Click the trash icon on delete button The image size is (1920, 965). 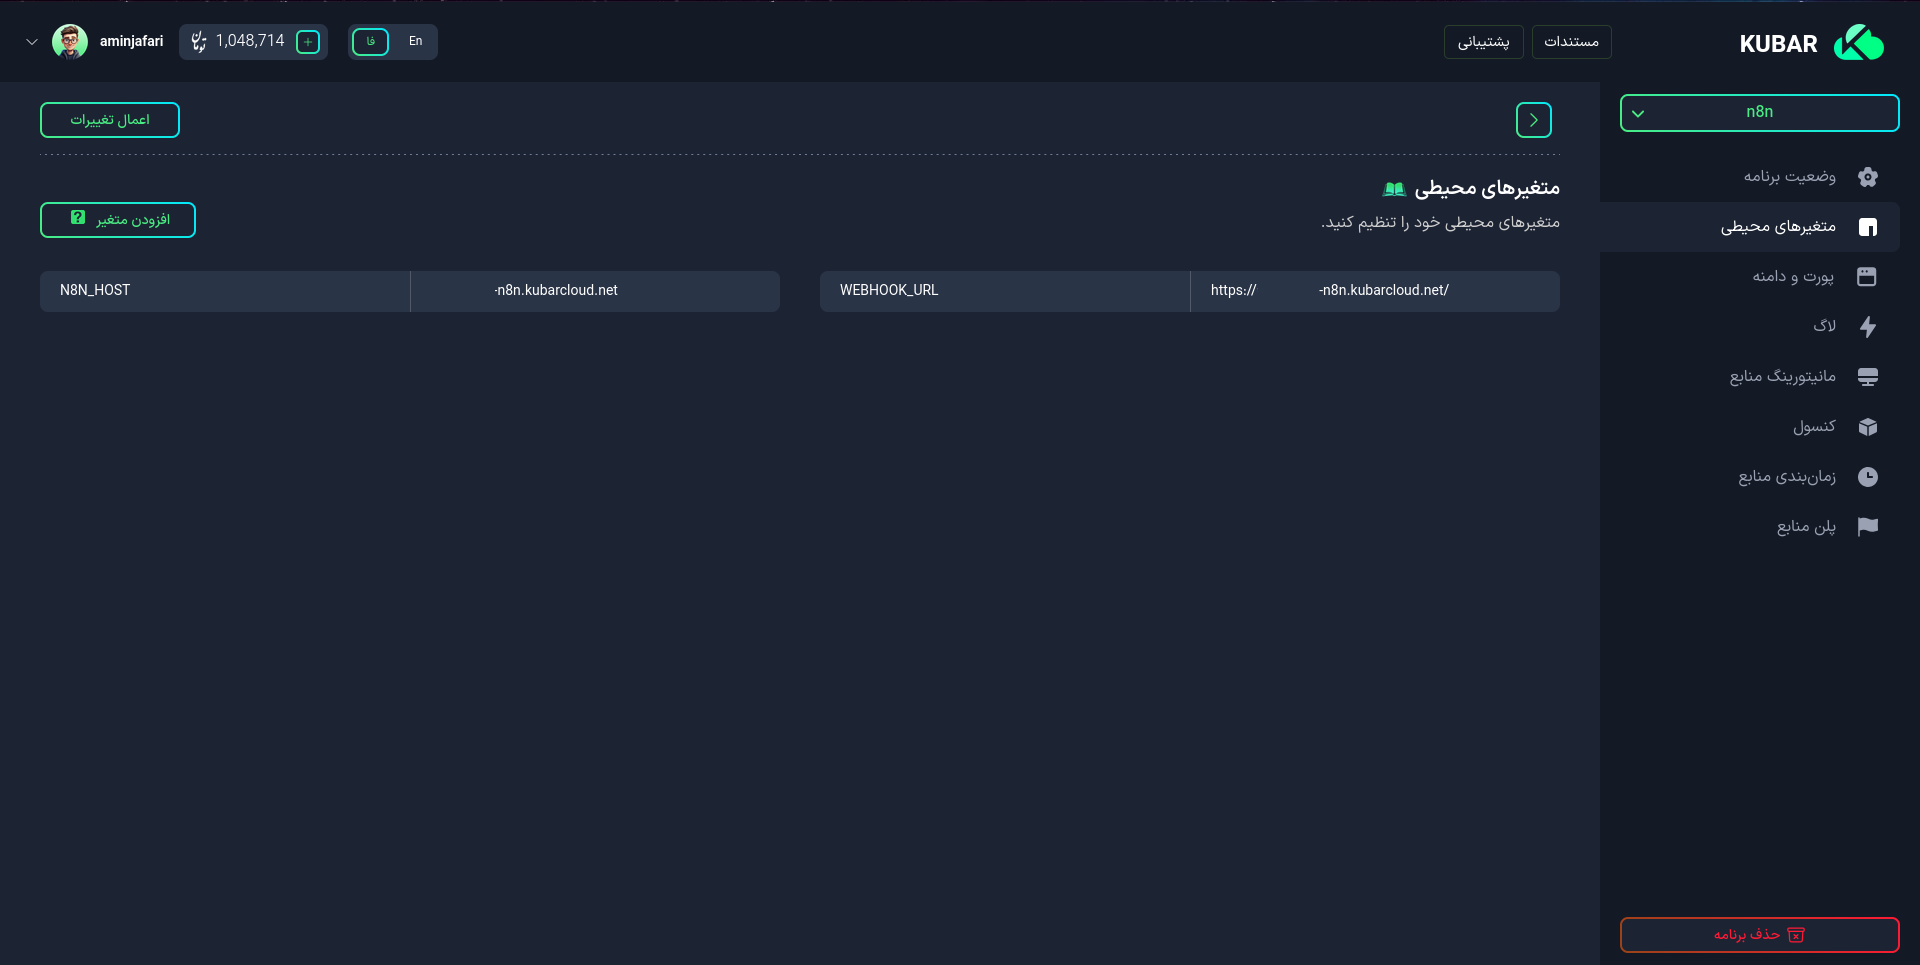[x=1796, y=935]
